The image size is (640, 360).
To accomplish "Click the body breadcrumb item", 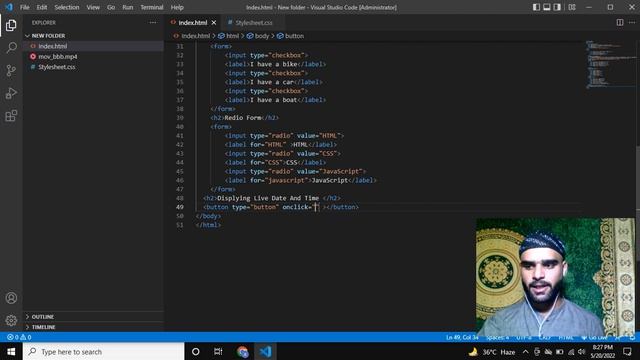I will 258,36.
